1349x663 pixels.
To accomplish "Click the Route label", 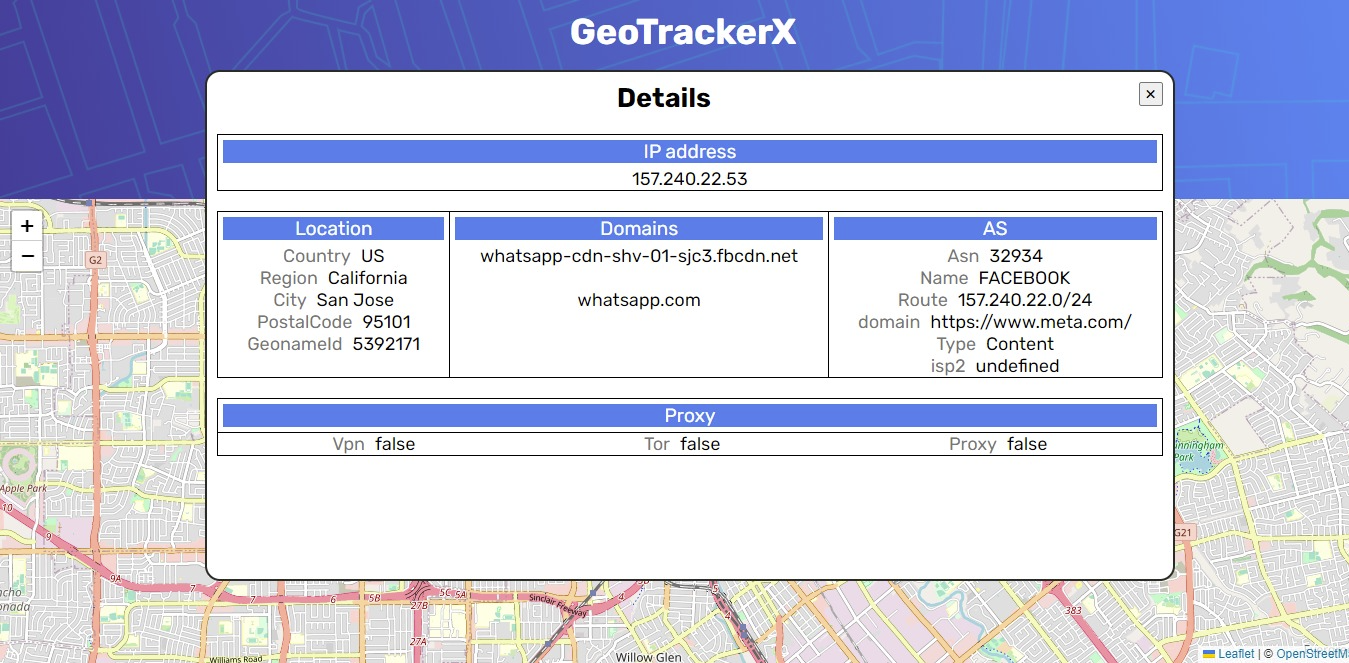I will [x=923, y=300].
